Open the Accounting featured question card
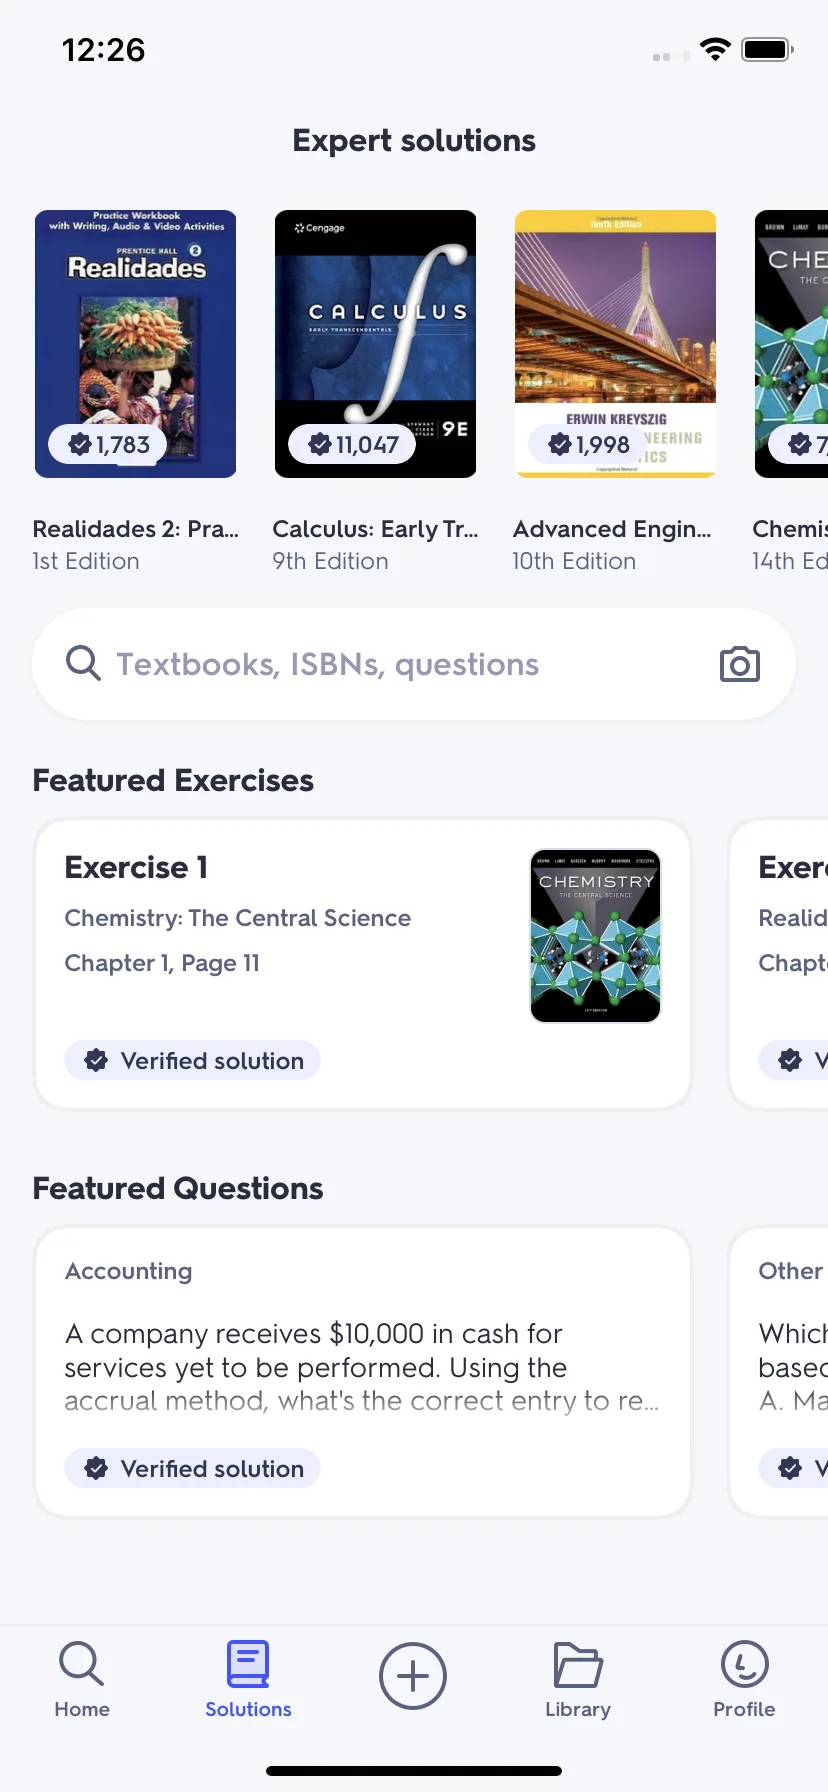The width and height of the screenshot is (828, 1792). [363, 1372]
